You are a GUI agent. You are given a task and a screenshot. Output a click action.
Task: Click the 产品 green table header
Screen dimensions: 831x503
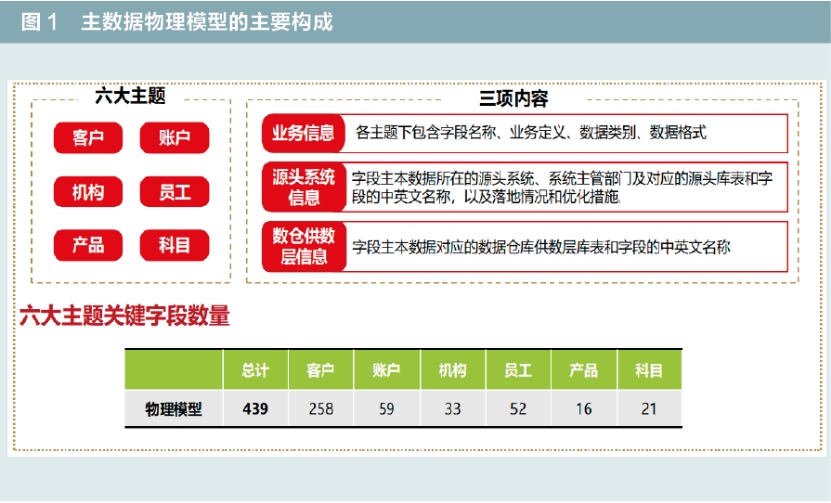584,370
